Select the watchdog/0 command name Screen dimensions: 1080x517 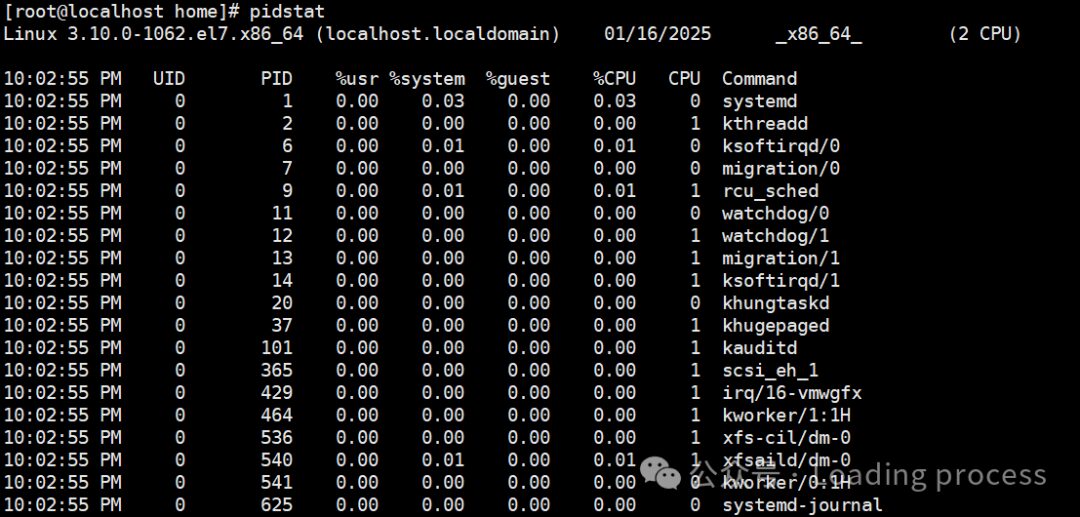pyautogui.click(x=776, y=213)
